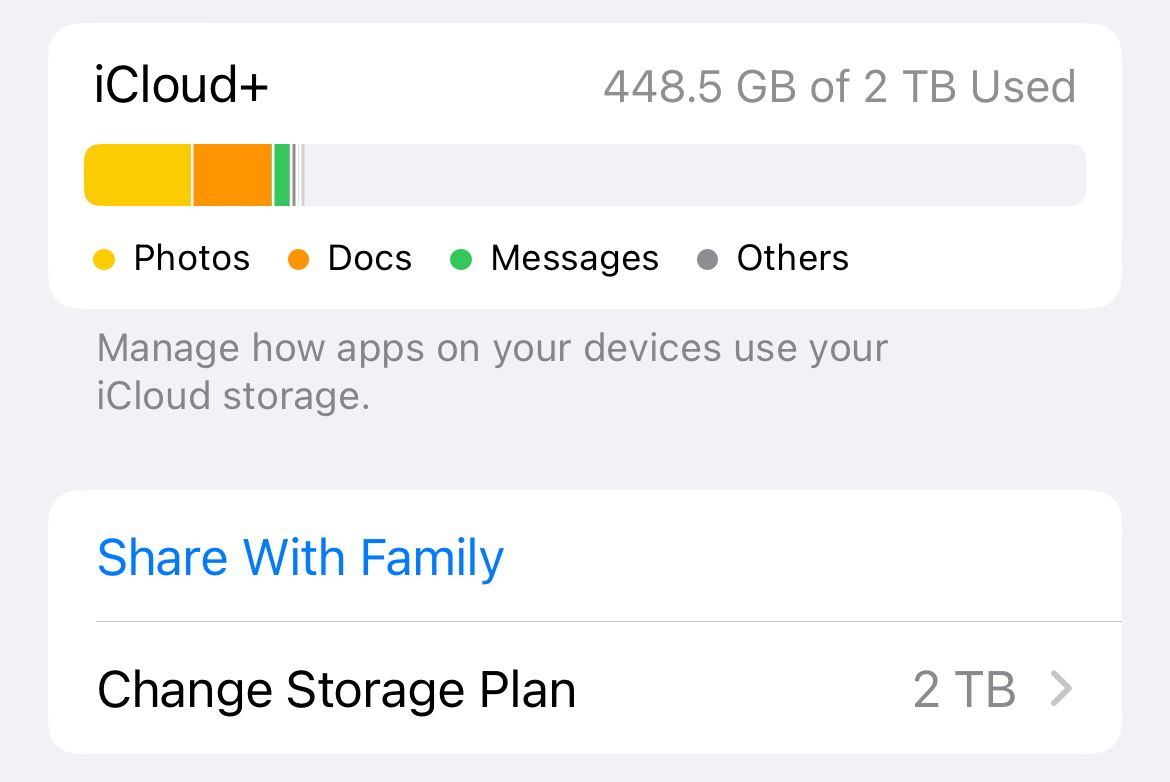
Task: Select the orange Docs segment in storage bar
Action: coord(230,175)
